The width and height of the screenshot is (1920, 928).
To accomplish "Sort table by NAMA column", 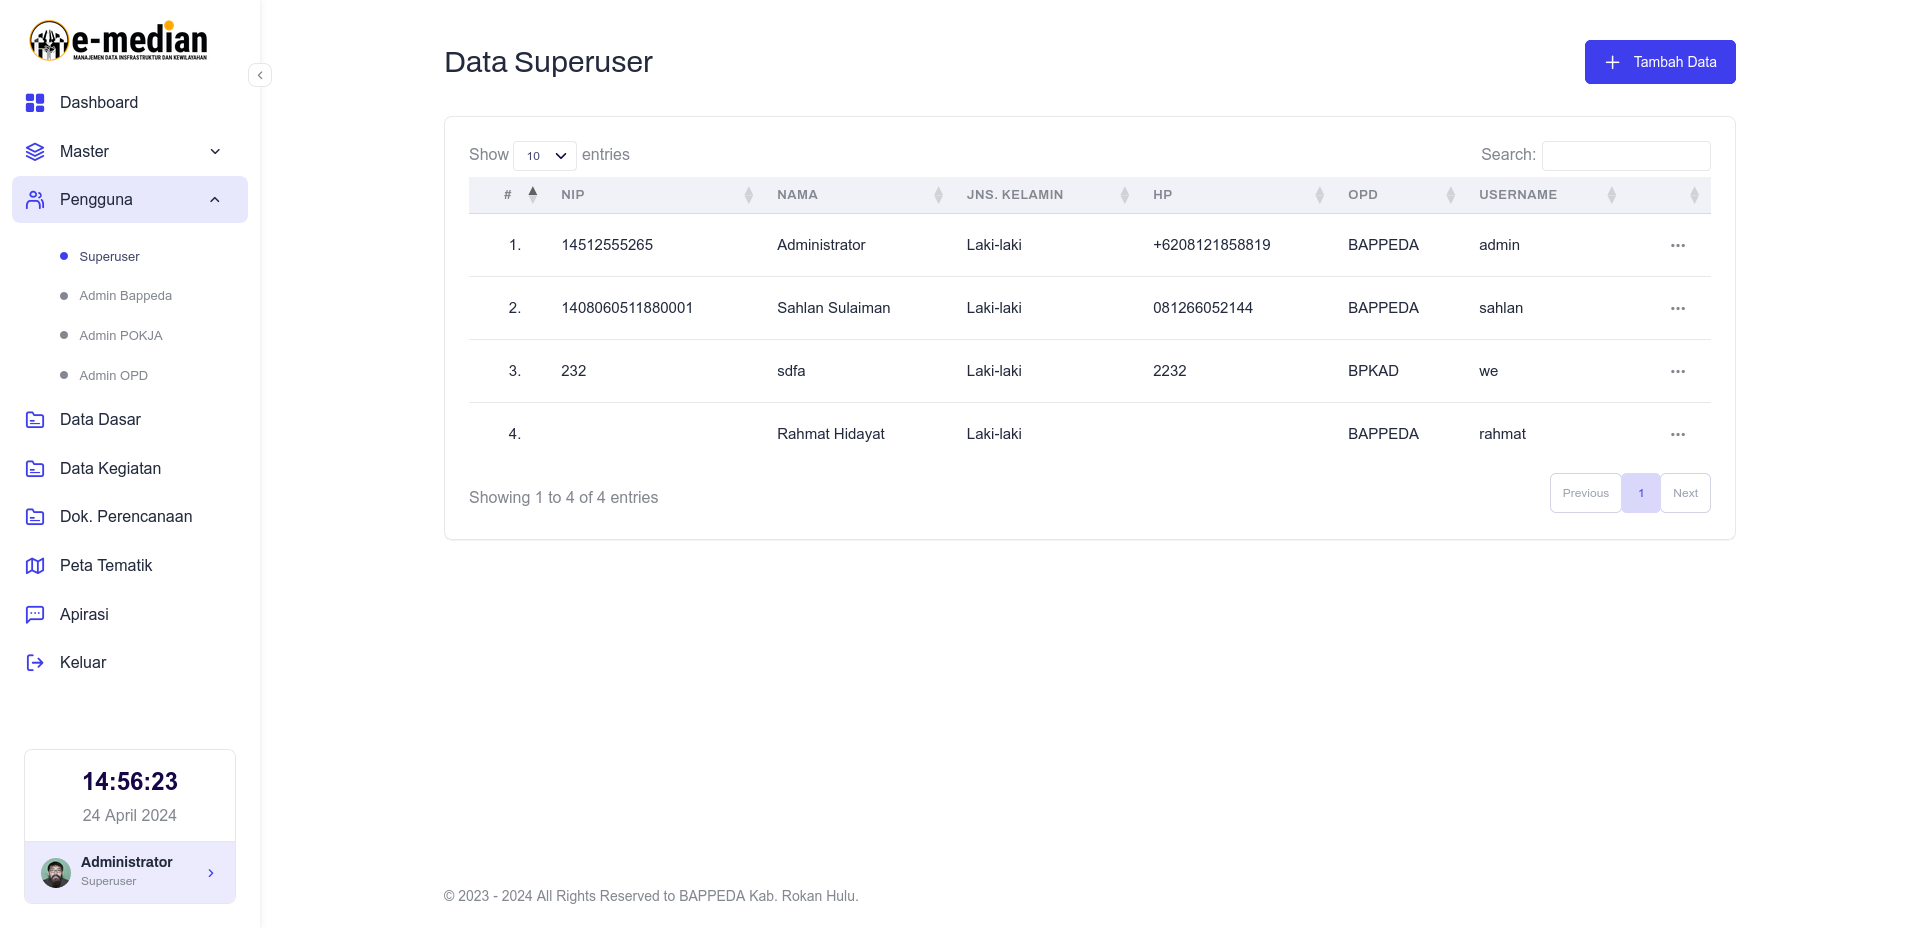I will [856, 195].
